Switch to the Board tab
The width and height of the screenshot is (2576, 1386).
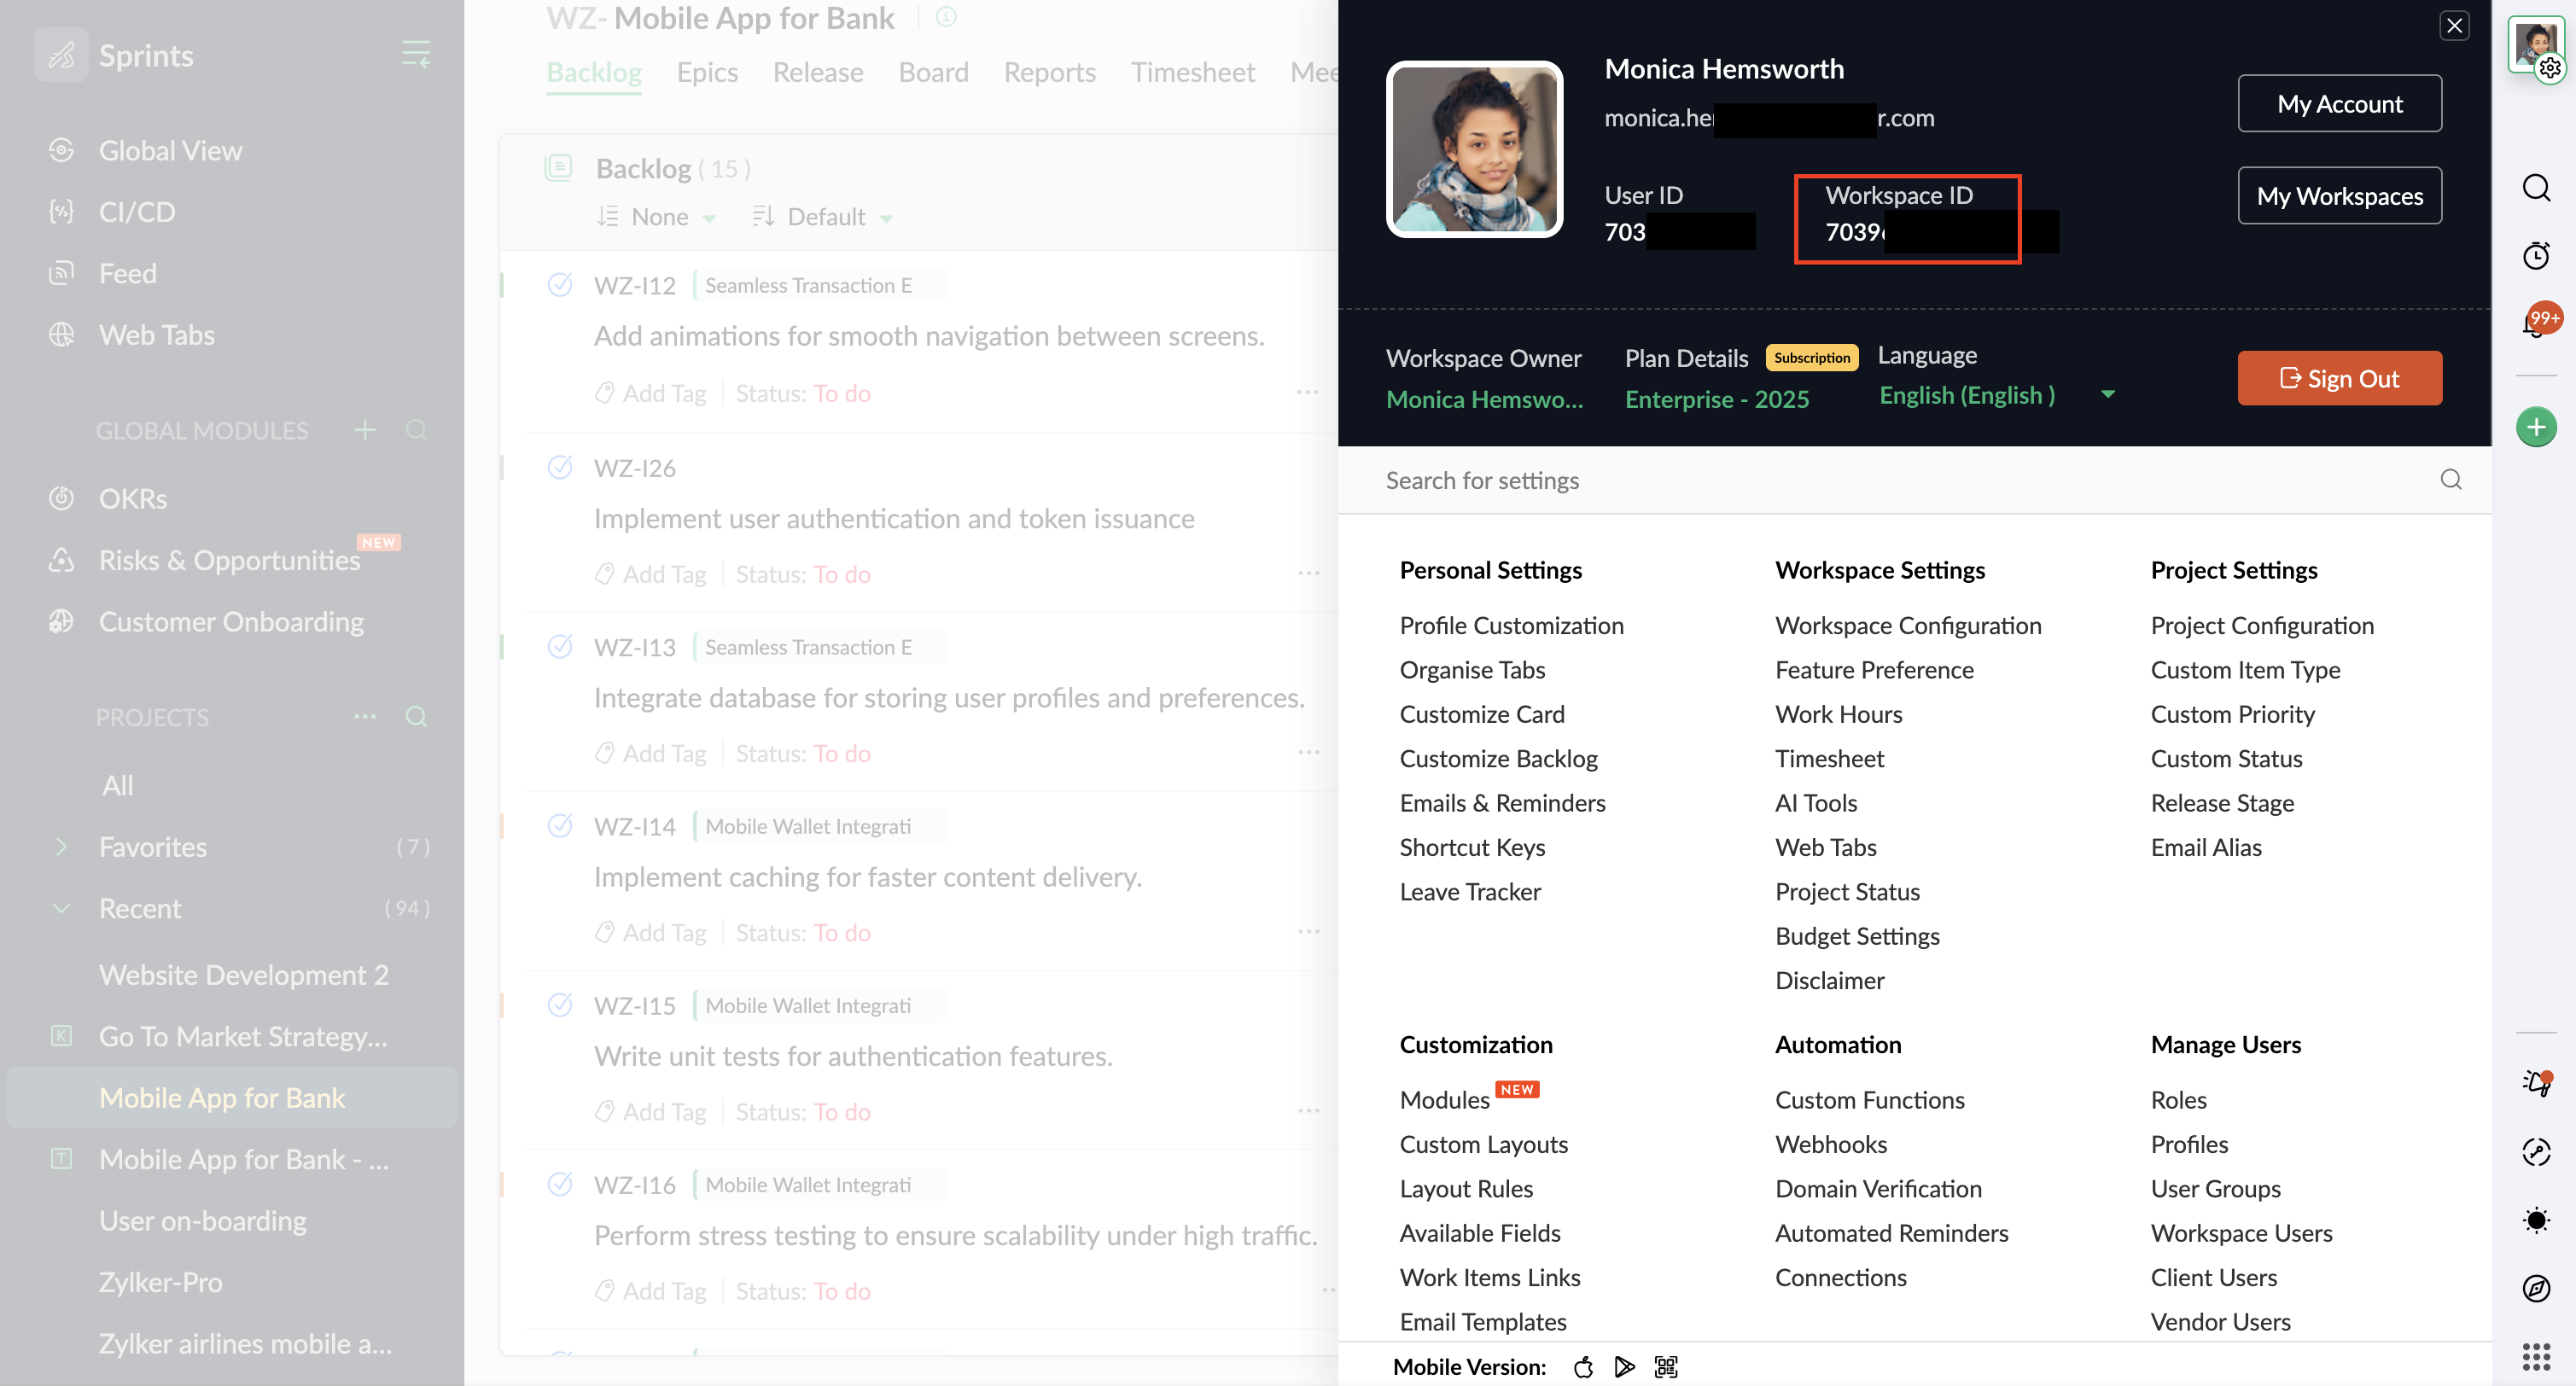coord(933,72)
